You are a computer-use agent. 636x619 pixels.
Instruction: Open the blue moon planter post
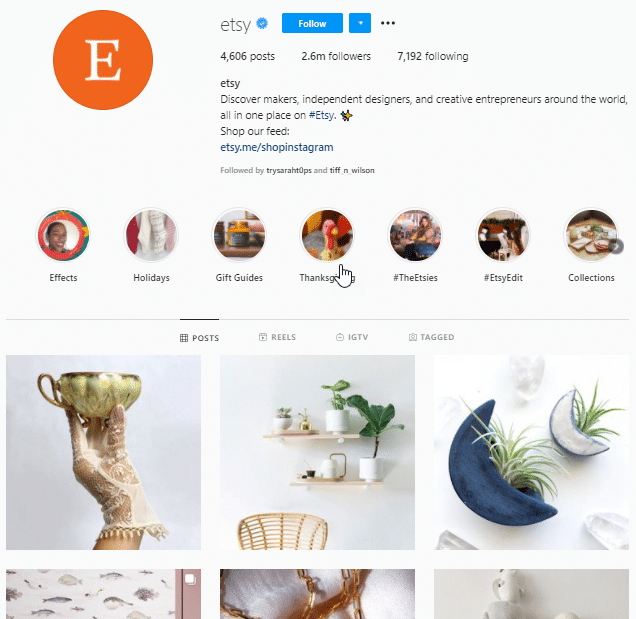click(x=531, y=453)
